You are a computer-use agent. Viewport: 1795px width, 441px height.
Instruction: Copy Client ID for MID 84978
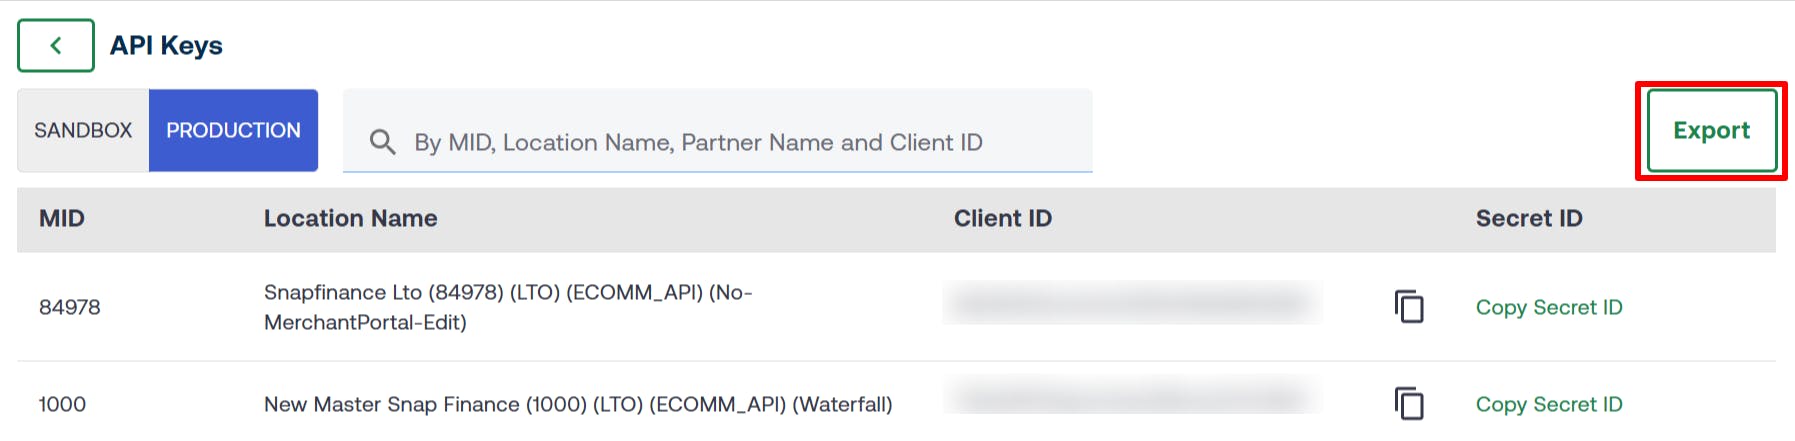click(x=1409, y=307)
